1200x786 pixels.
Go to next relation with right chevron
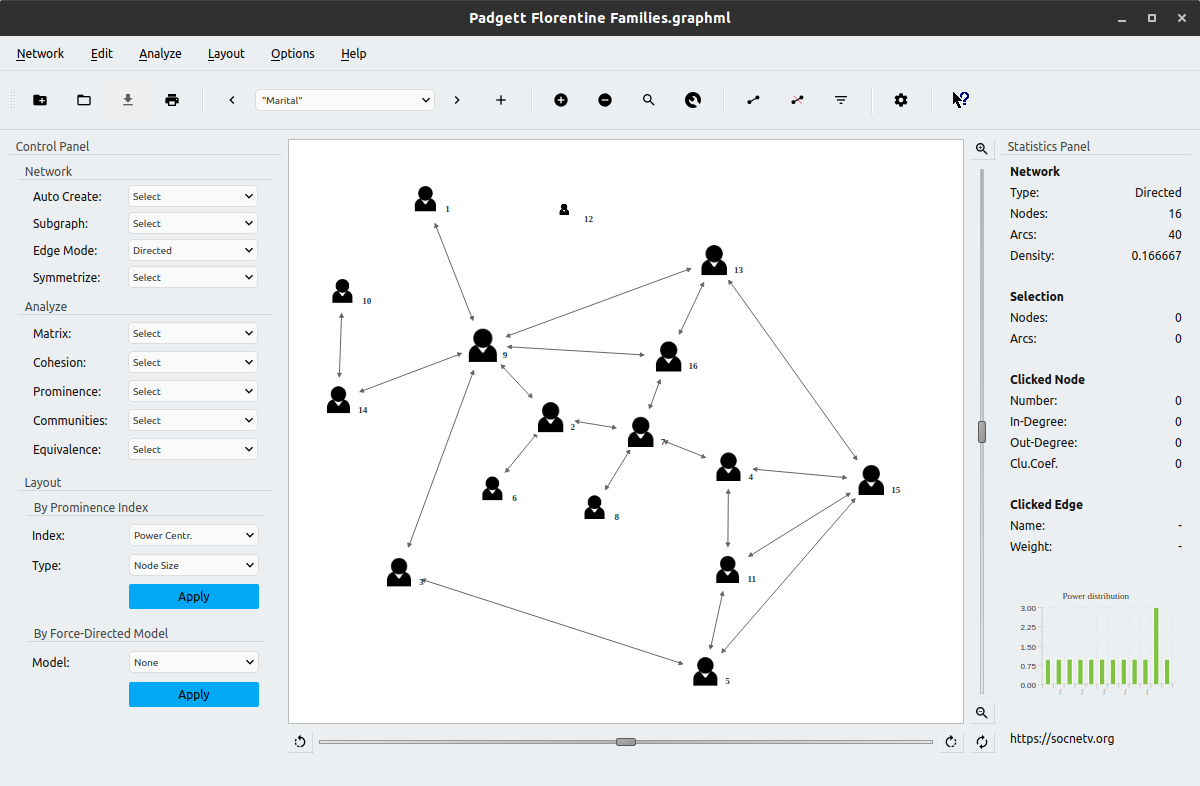pos(457,100)
